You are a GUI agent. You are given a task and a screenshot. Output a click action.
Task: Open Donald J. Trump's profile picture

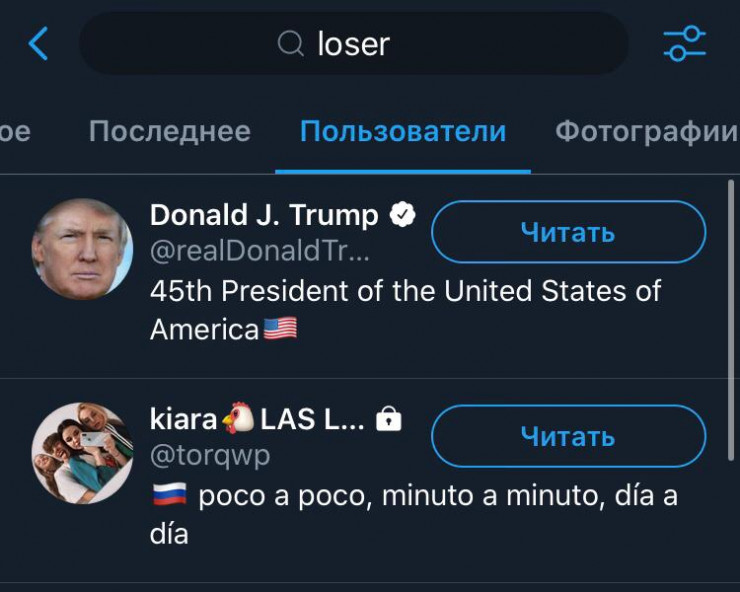tap(82, 249)
